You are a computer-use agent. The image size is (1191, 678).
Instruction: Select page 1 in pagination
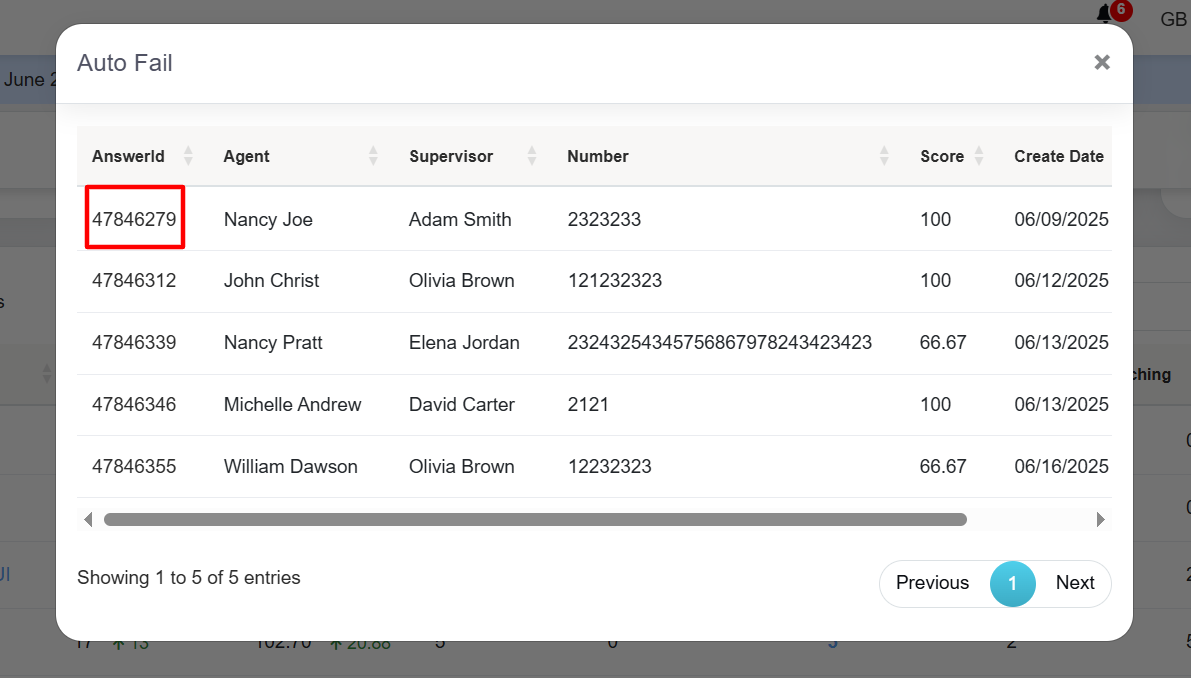1012,583
